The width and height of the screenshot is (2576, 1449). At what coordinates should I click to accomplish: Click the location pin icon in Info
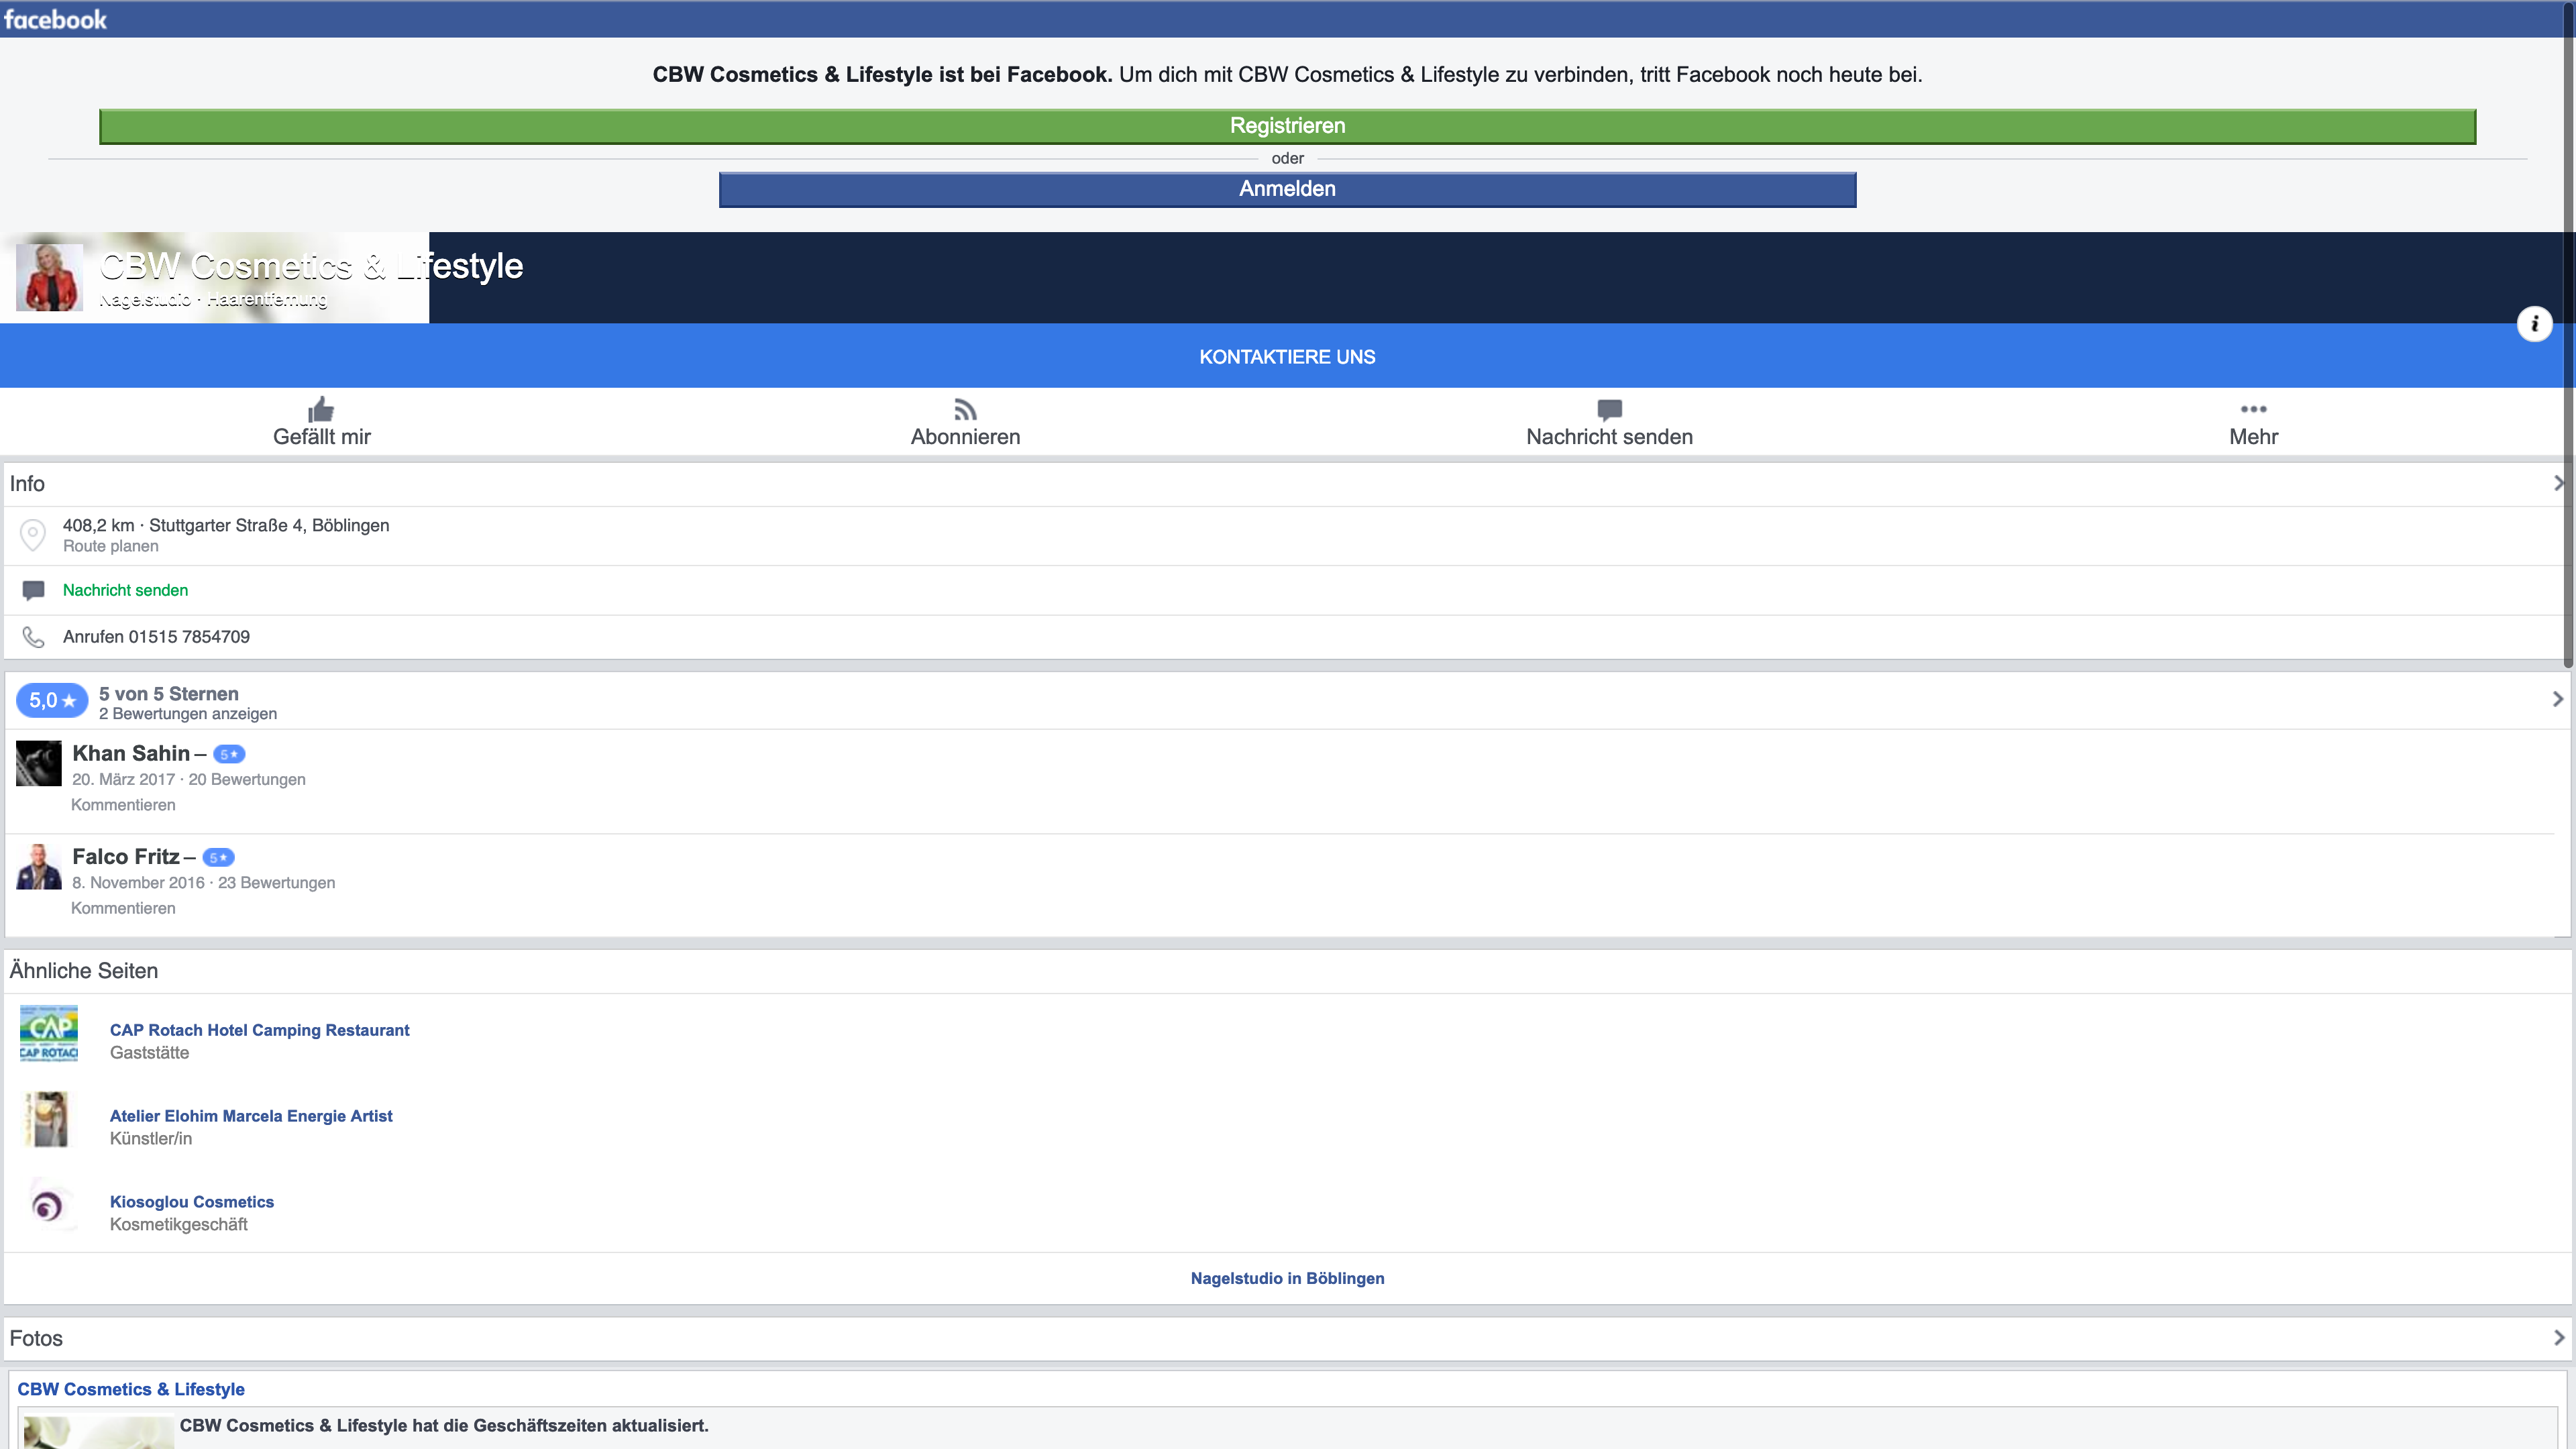(x=33, y=535)
